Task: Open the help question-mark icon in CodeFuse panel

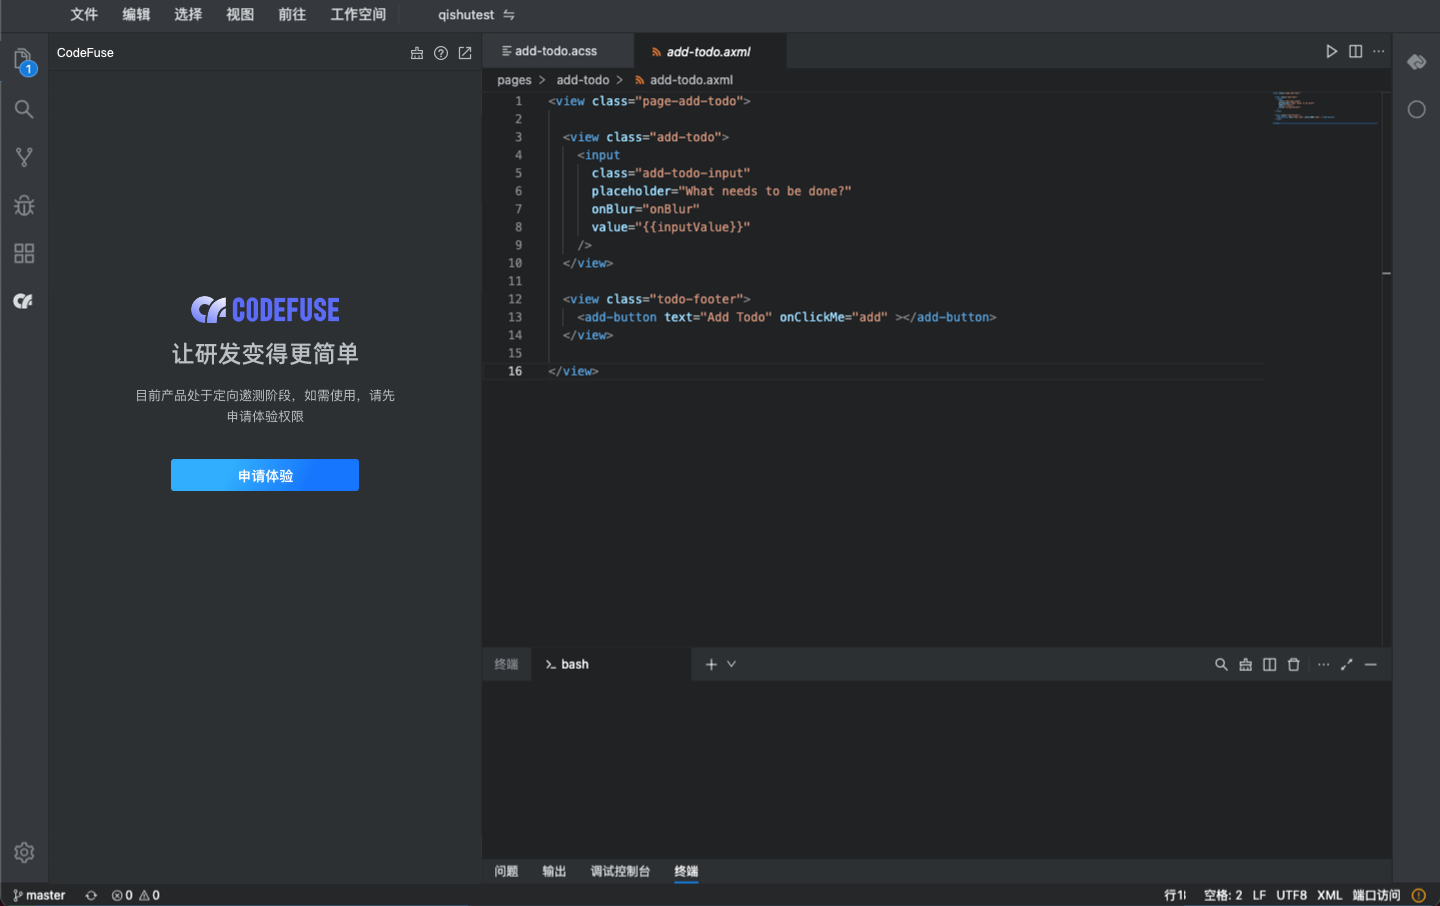Action: coord(441,53)
